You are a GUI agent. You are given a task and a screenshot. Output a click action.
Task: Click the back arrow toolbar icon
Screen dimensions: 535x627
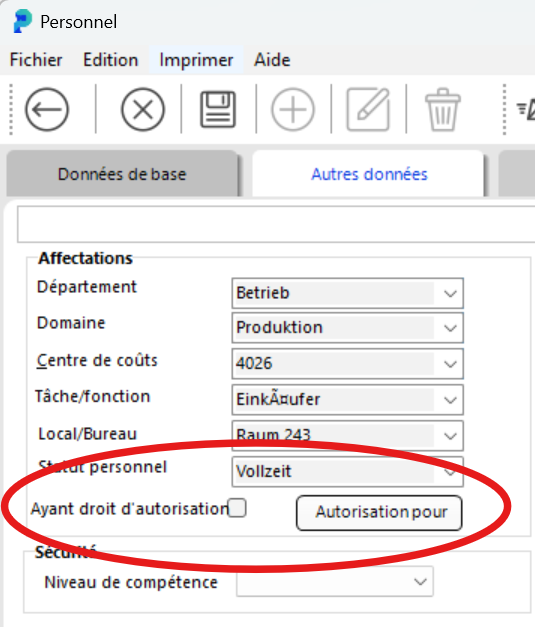tap(47, 109)
